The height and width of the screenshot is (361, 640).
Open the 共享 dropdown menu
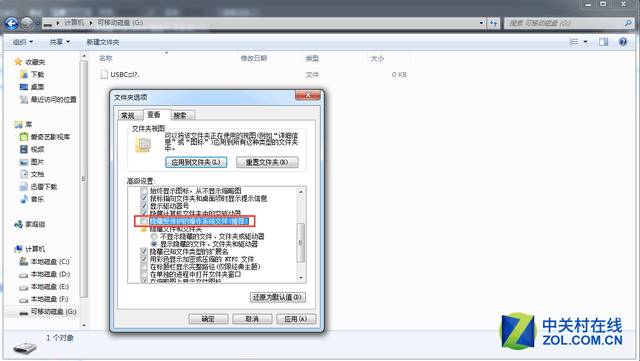click(x=60, y=42)
